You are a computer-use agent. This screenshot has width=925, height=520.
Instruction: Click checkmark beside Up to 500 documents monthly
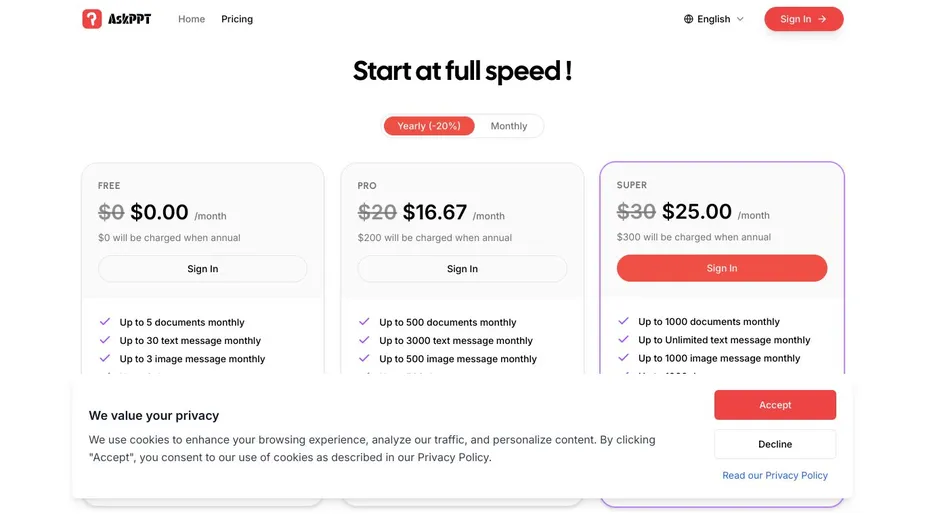pyautogui.click(x=364, y=322)
